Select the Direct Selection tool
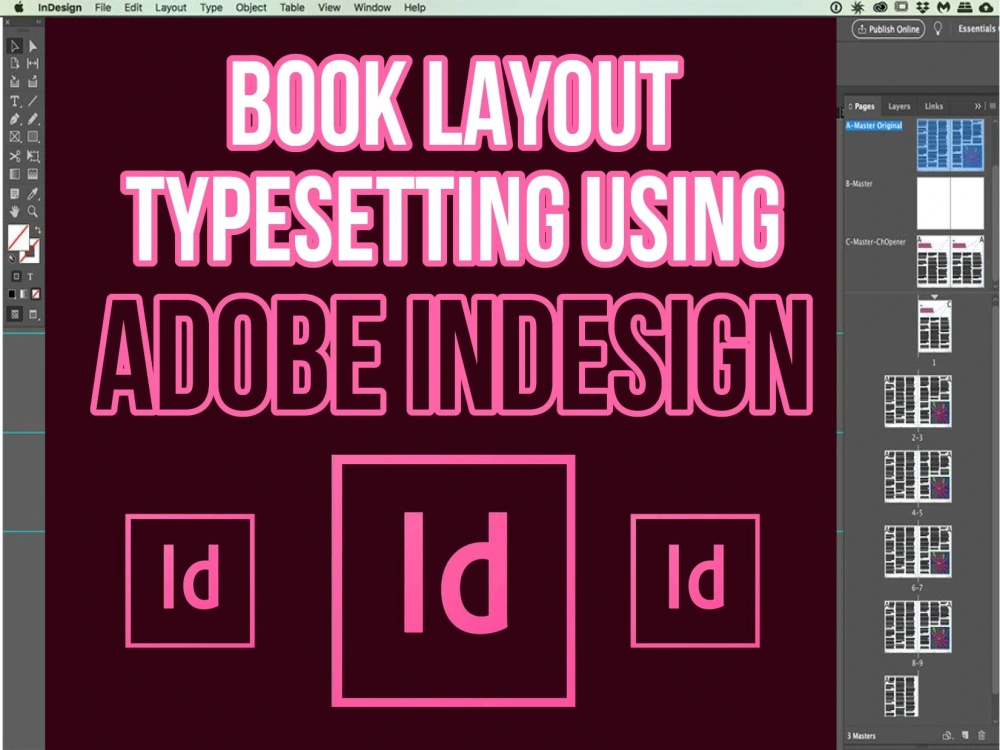 tap(33, 46)
